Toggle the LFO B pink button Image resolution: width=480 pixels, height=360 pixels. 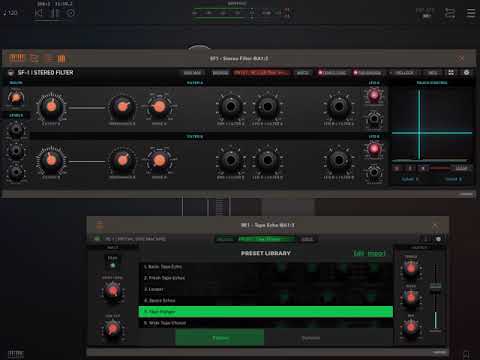click(374, 149)
